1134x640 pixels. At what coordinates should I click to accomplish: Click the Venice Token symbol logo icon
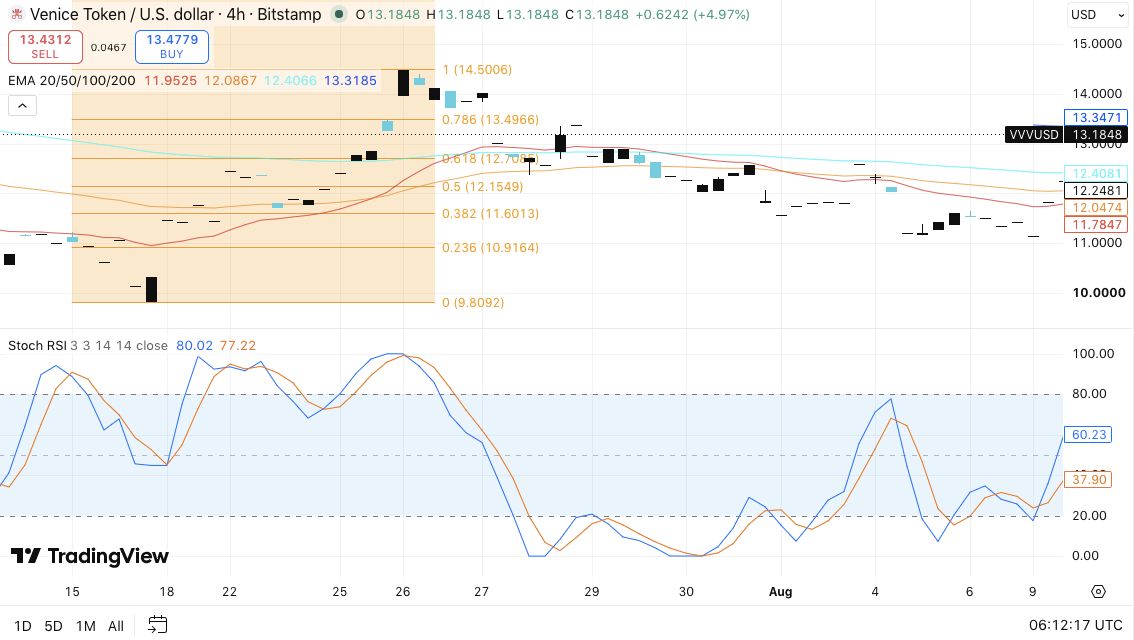point(15,14)
